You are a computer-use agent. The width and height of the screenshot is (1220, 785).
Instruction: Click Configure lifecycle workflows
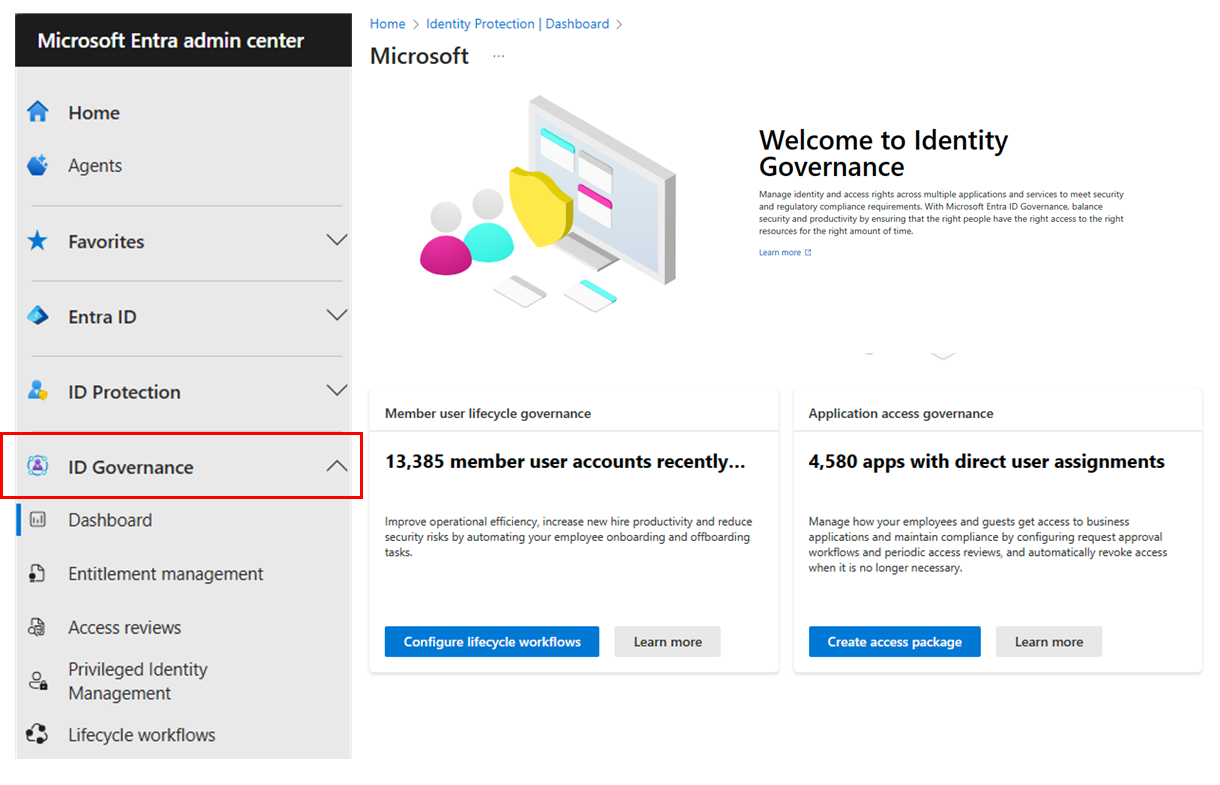491,641
